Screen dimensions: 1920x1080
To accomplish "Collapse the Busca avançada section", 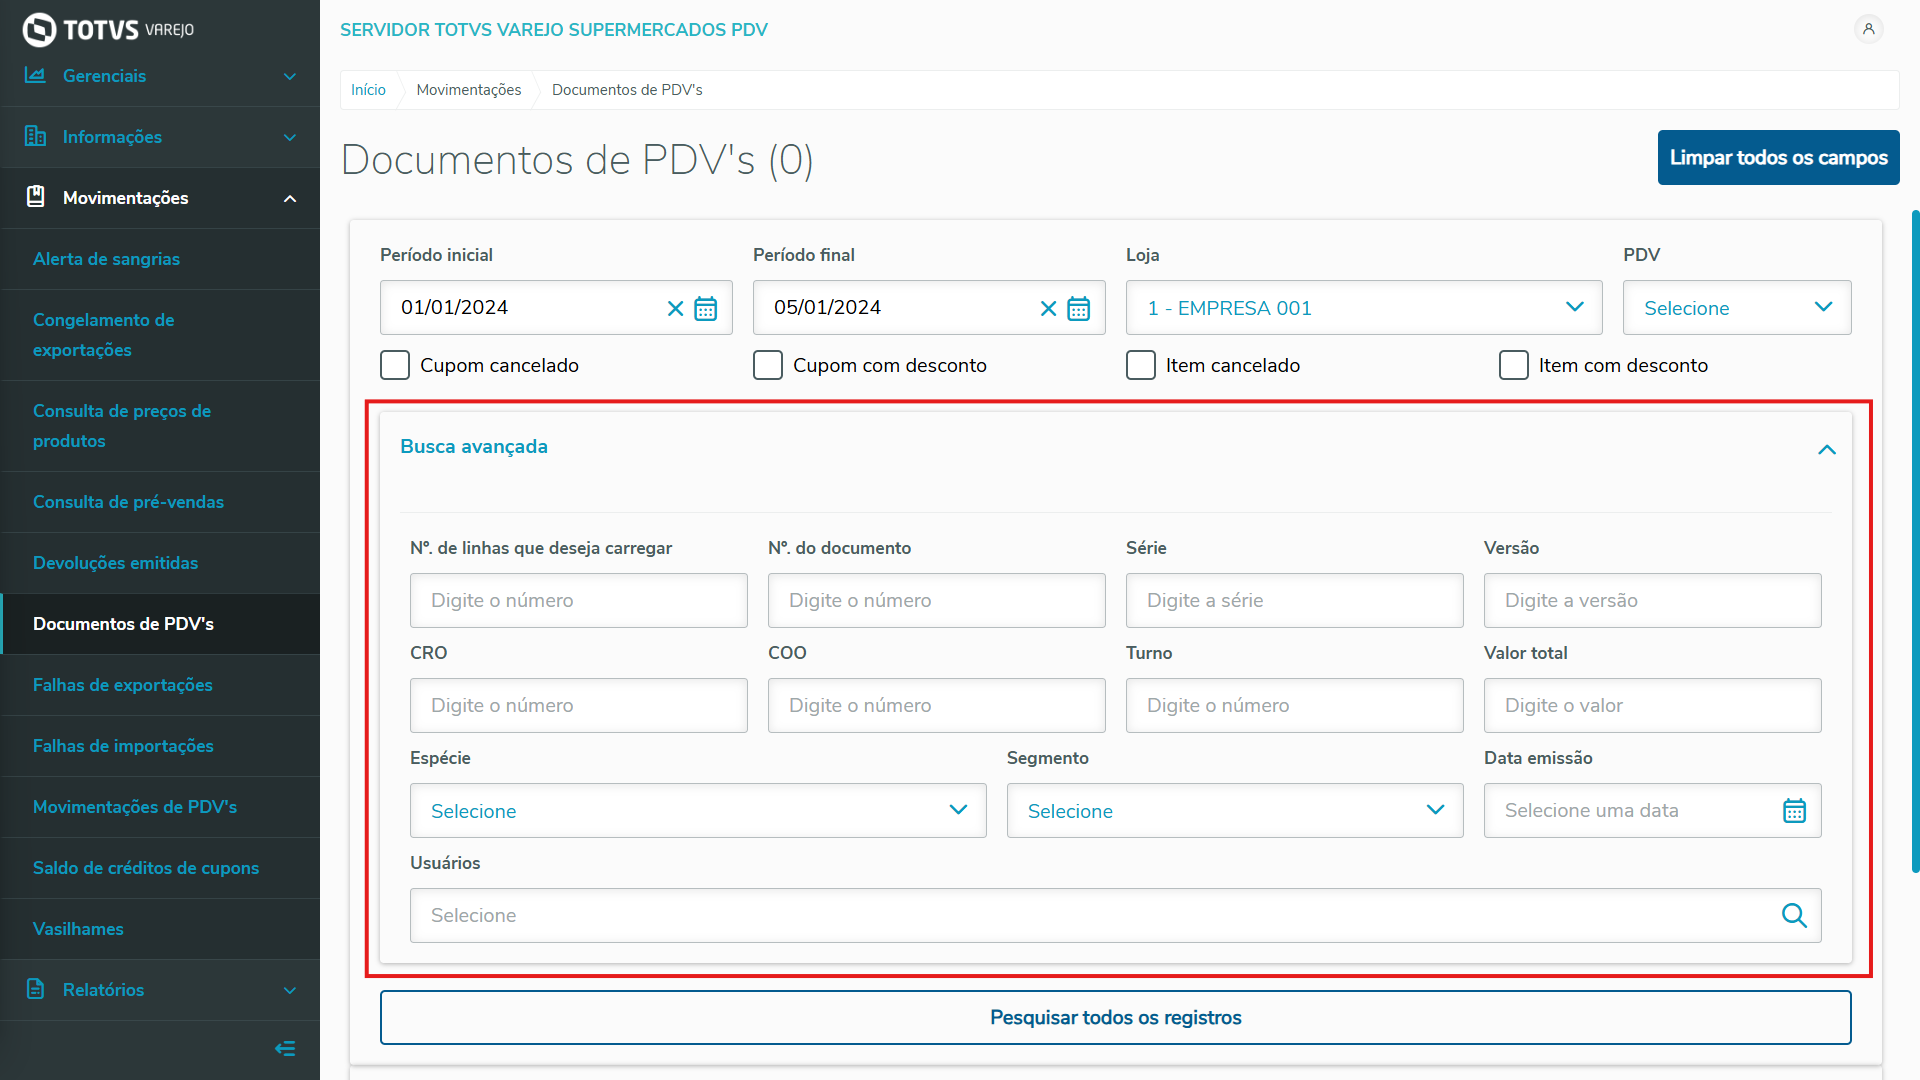I will 1826,449.
